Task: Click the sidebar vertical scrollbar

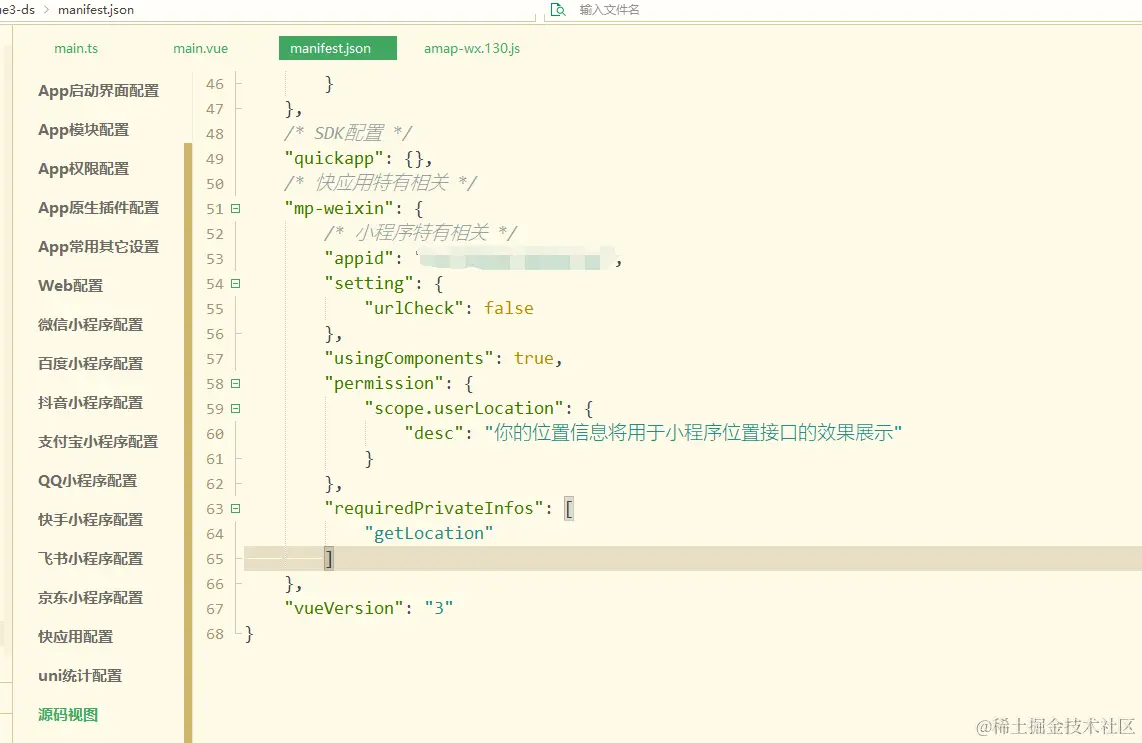Action: (x=188, y=443)
